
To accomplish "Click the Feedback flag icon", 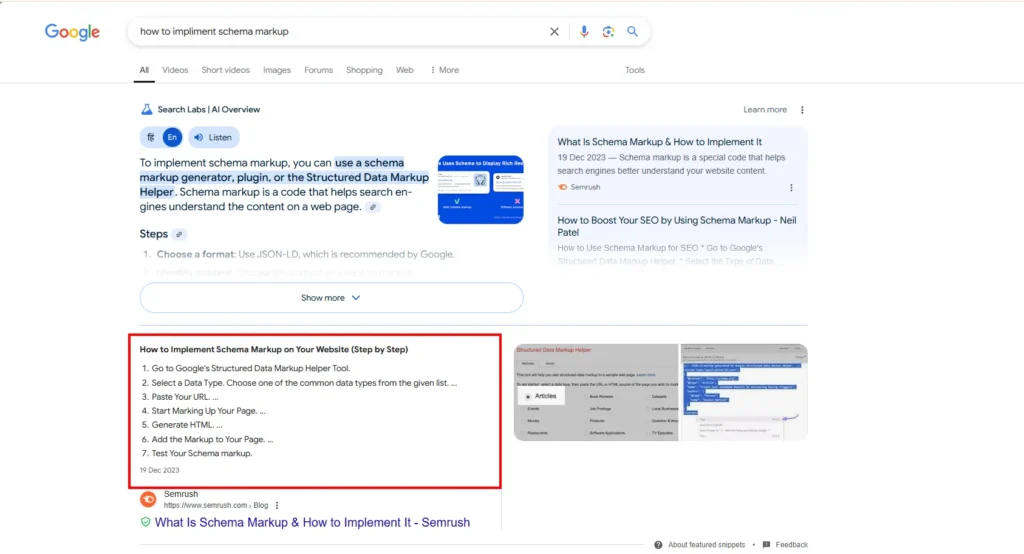I will click(x=766, y=544).
